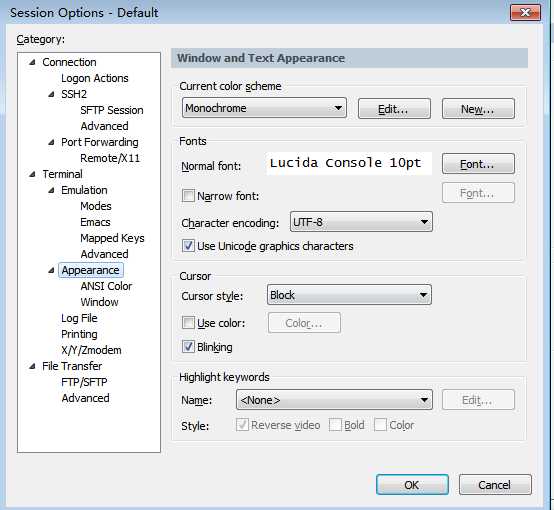Screen dimensions: 554x510
Task: Open the Current color scheme dropdown
Action: point(264,108)
